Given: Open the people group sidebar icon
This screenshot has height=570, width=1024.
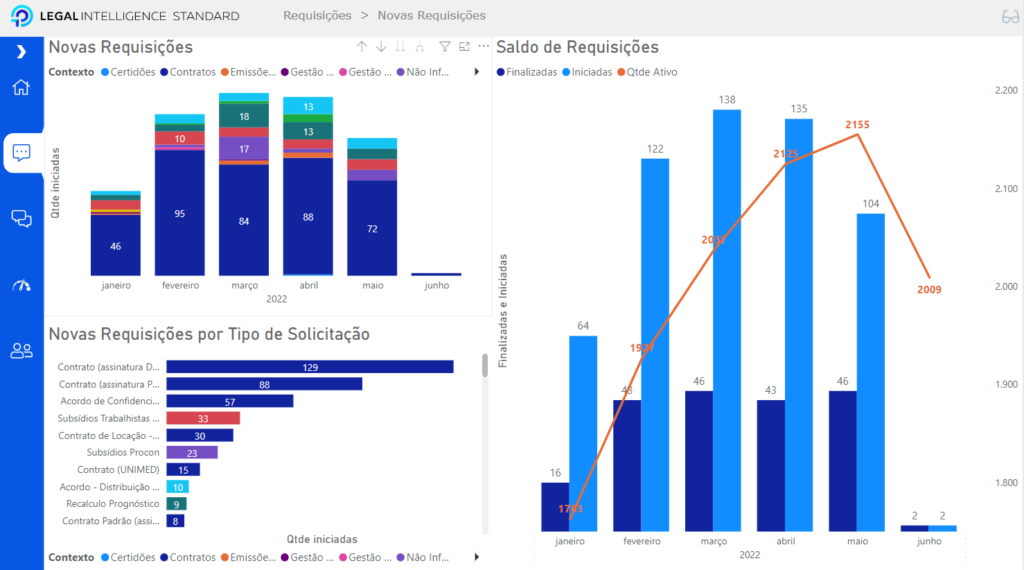Looking at the screenshot, I should 21,350.
